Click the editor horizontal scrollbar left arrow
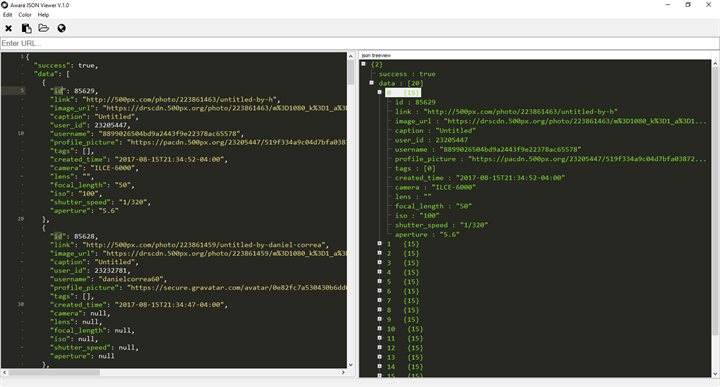This screenshot has width=720, height=387. coord(4,372)
